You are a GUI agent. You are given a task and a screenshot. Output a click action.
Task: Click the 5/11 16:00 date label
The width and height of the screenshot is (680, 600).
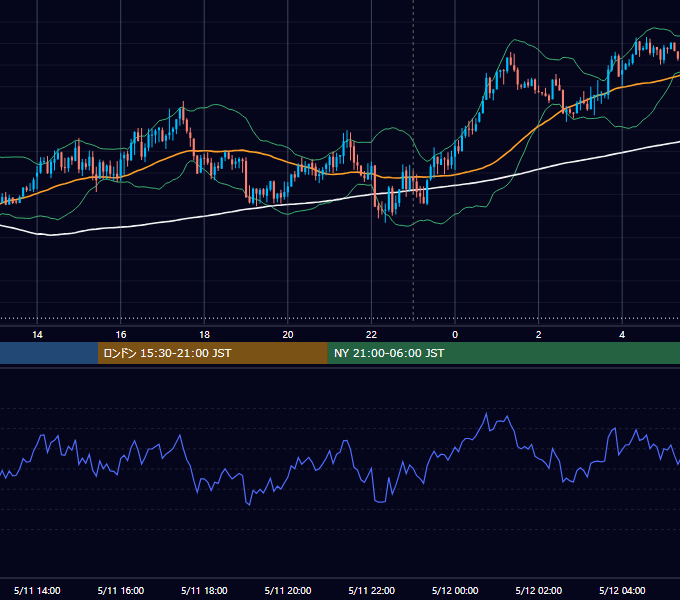pos(121,590)
